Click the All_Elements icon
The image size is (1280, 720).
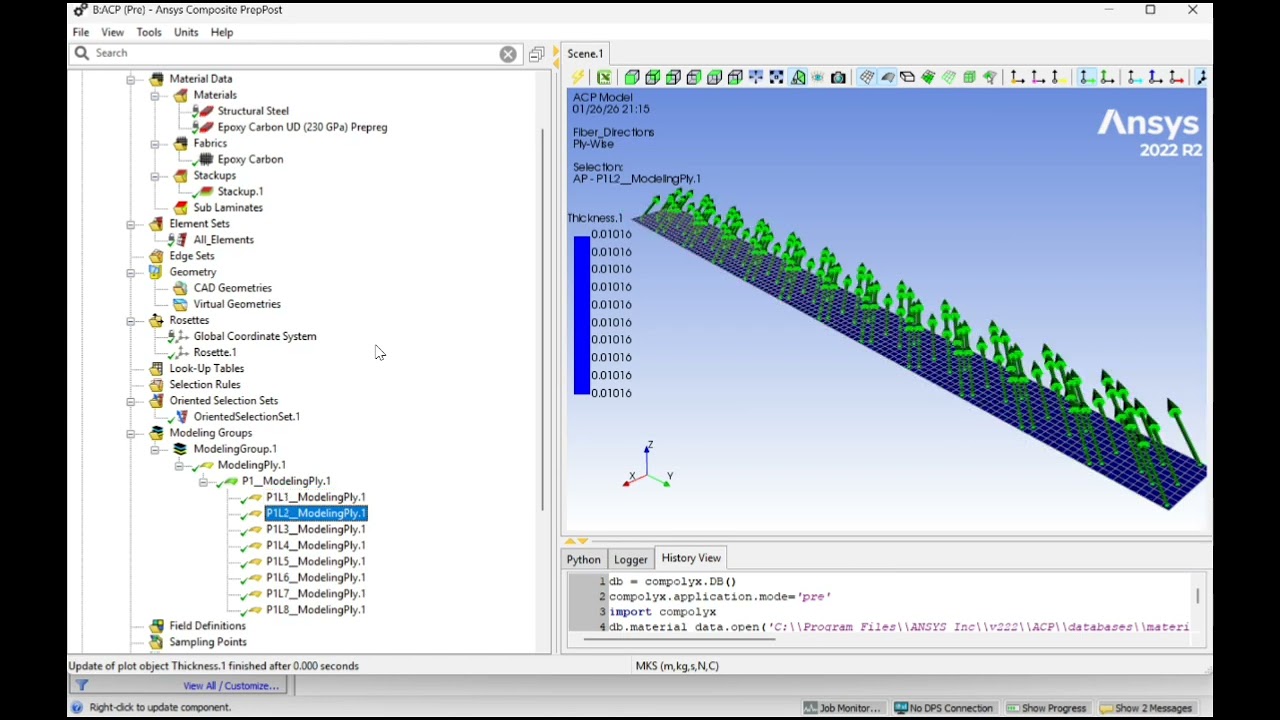[180, 239]
